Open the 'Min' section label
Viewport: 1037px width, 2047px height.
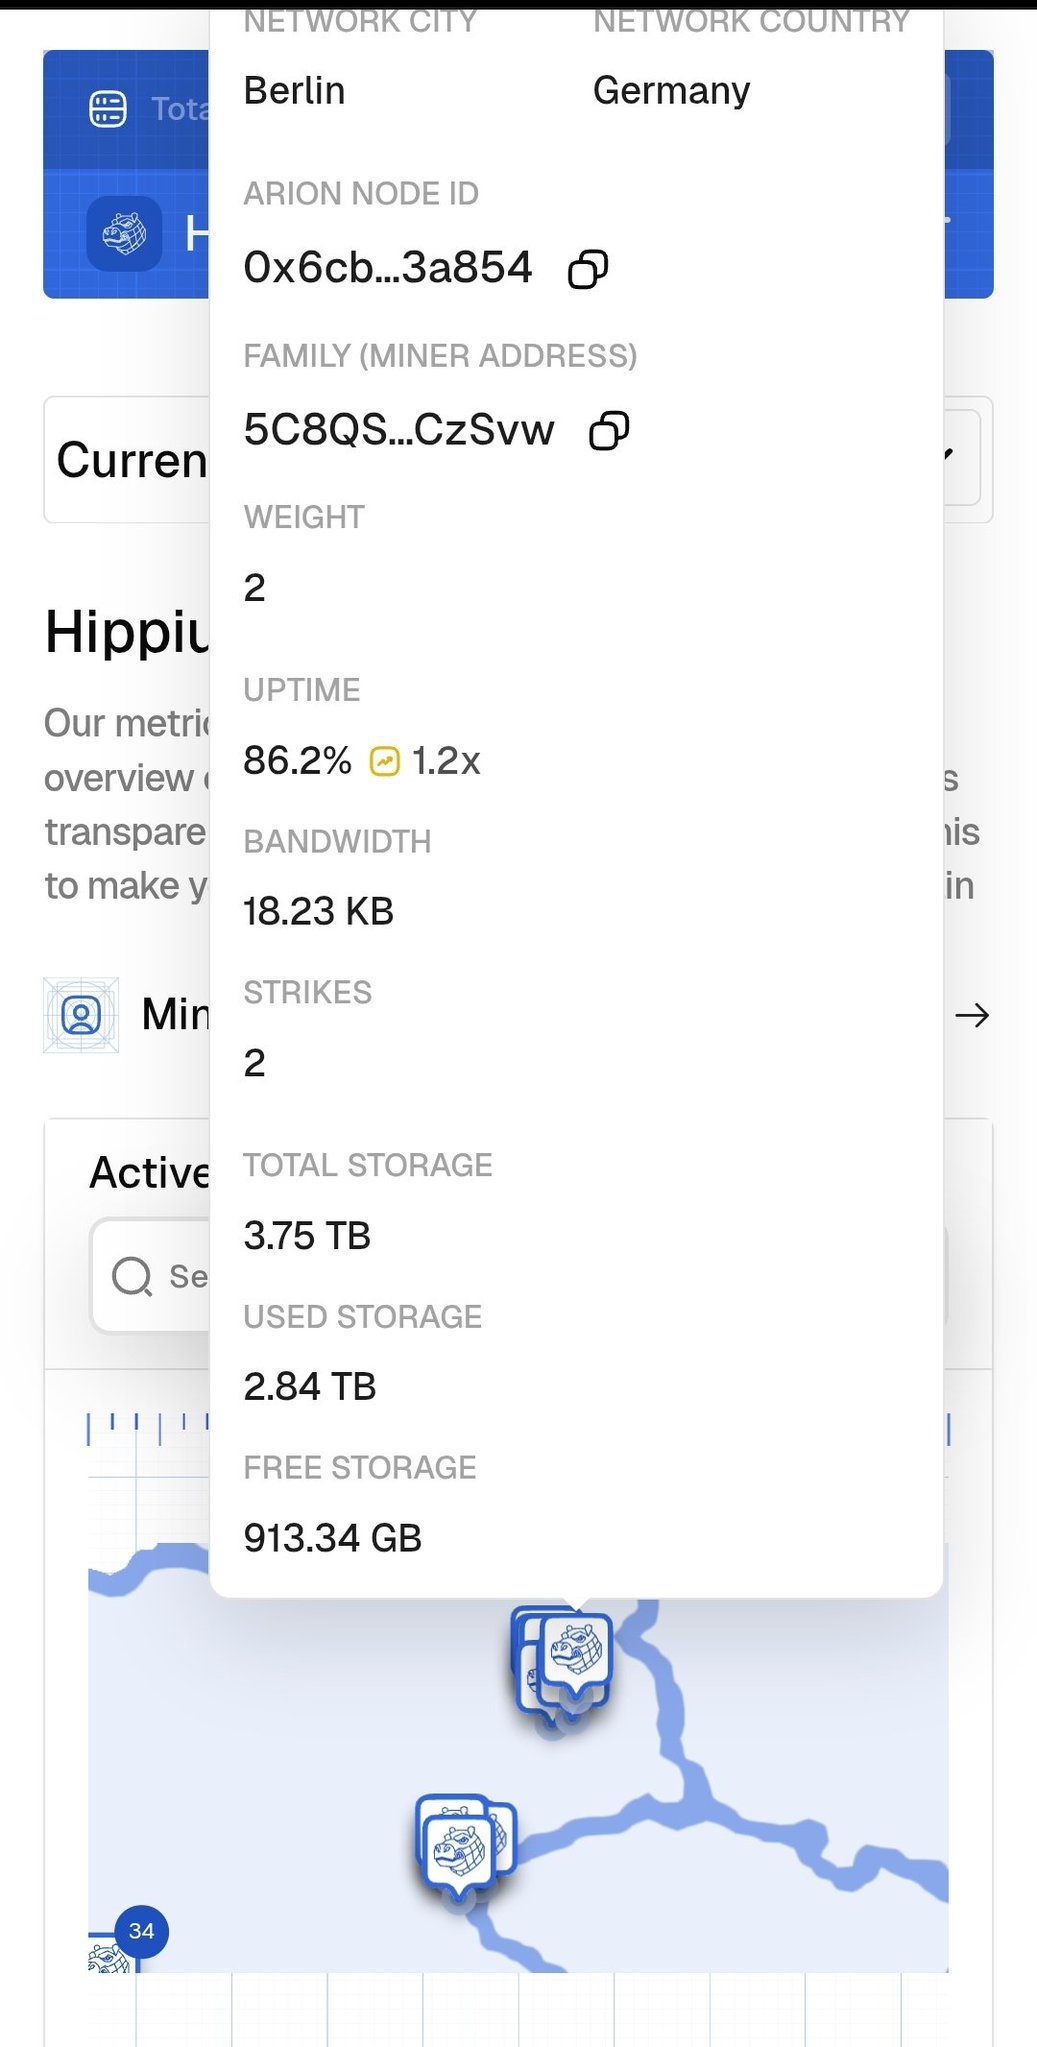click(x=175, y=1015)
